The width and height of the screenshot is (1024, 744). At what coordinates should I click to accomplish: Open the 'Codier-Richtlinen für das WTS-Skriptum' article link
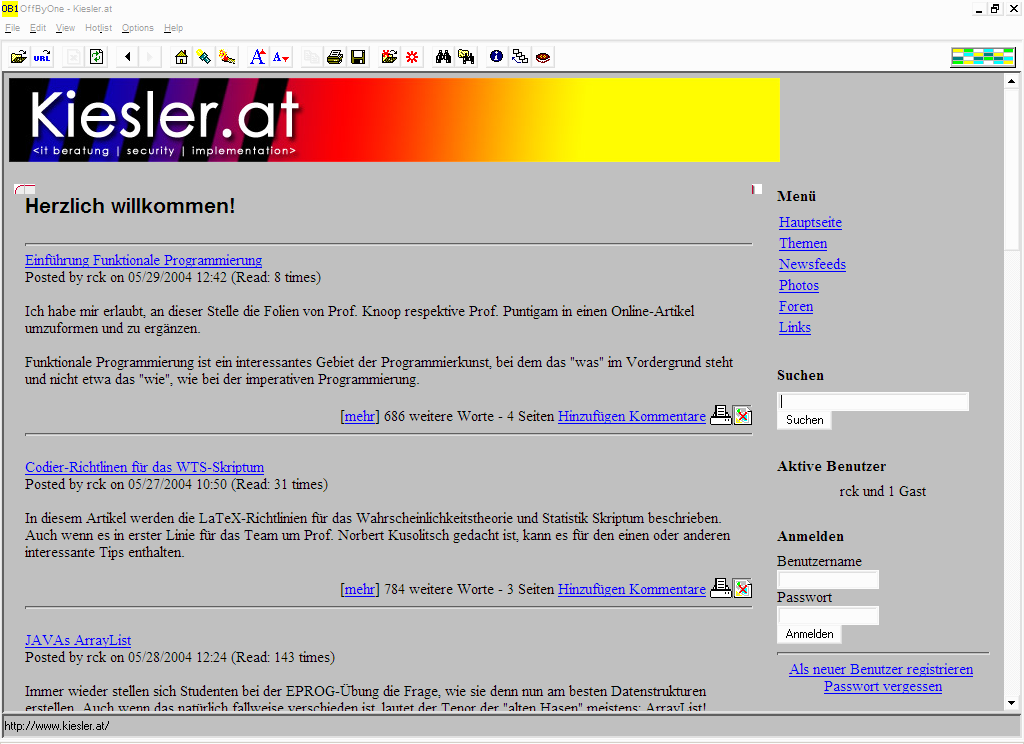click(144, 467)
